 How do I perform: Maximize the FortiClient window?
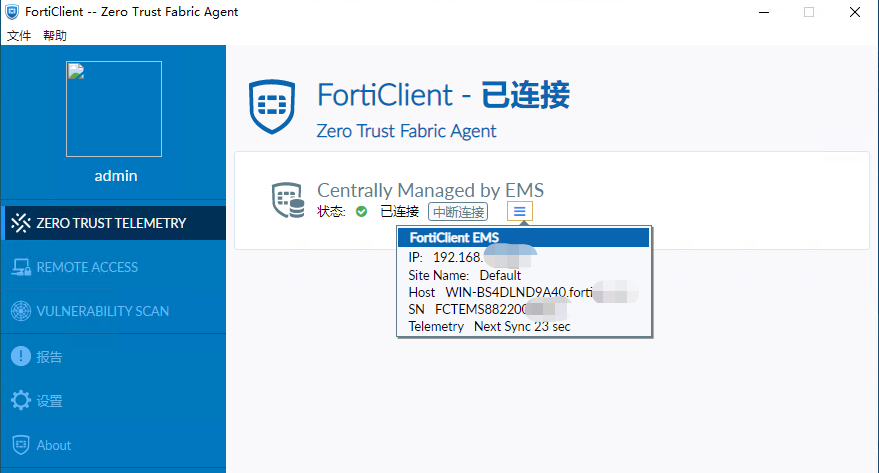(808, 12)
